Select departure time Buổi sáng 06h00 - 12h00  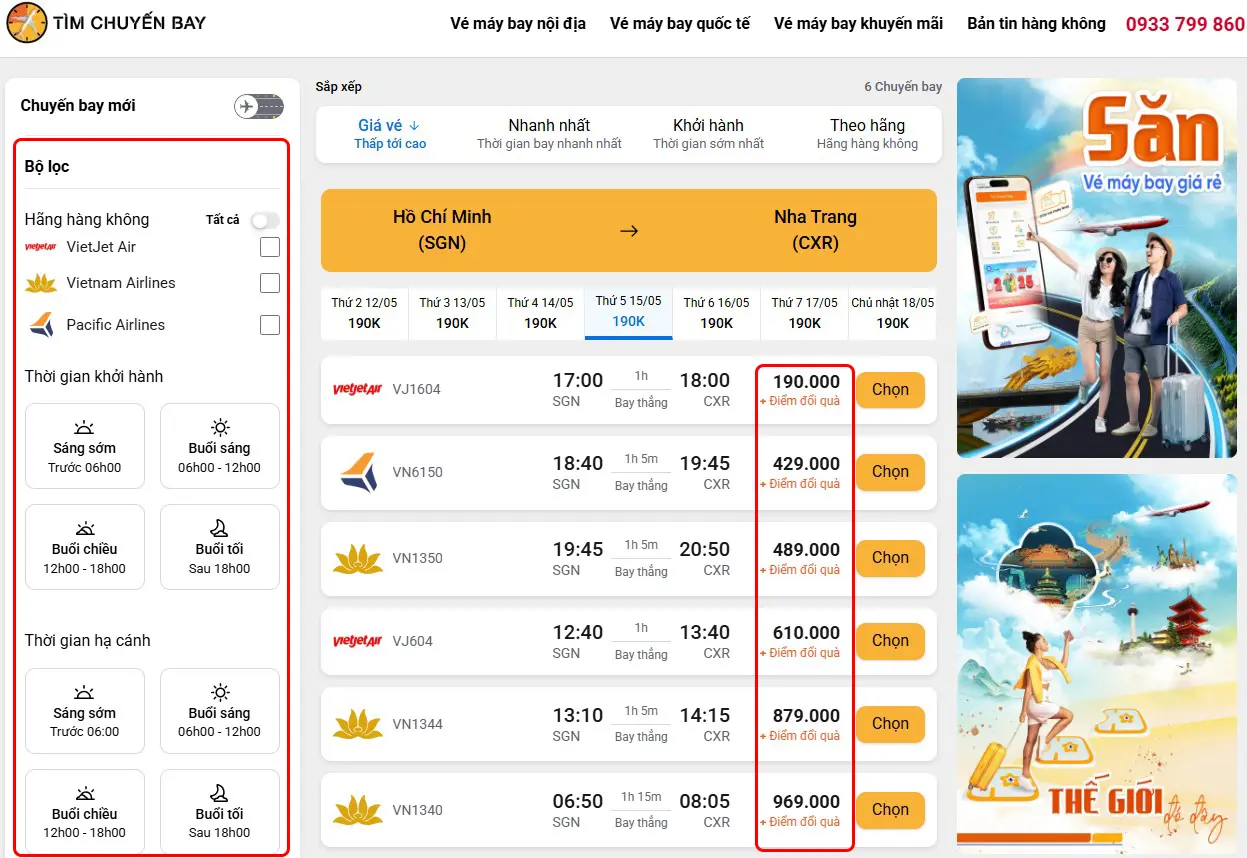(220, 446)
